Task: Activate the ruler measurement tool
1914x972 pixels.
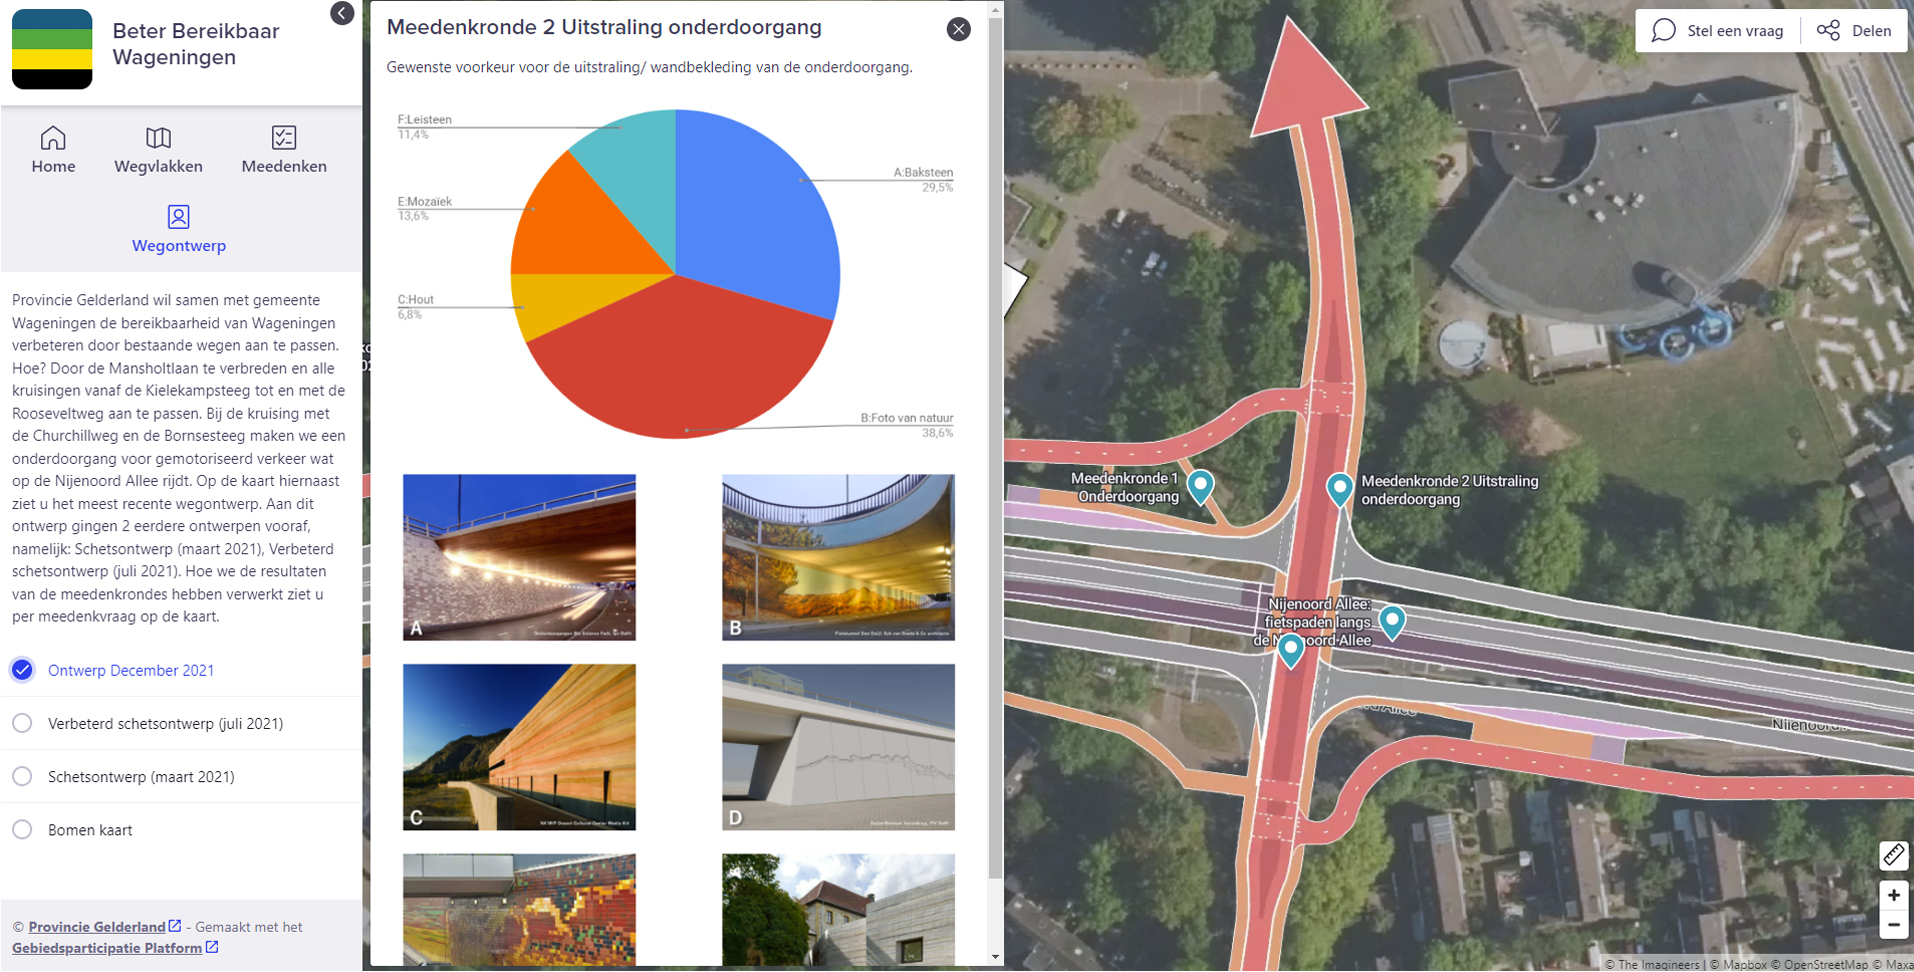Action: pyautogui.click(x=1893, y=855)
